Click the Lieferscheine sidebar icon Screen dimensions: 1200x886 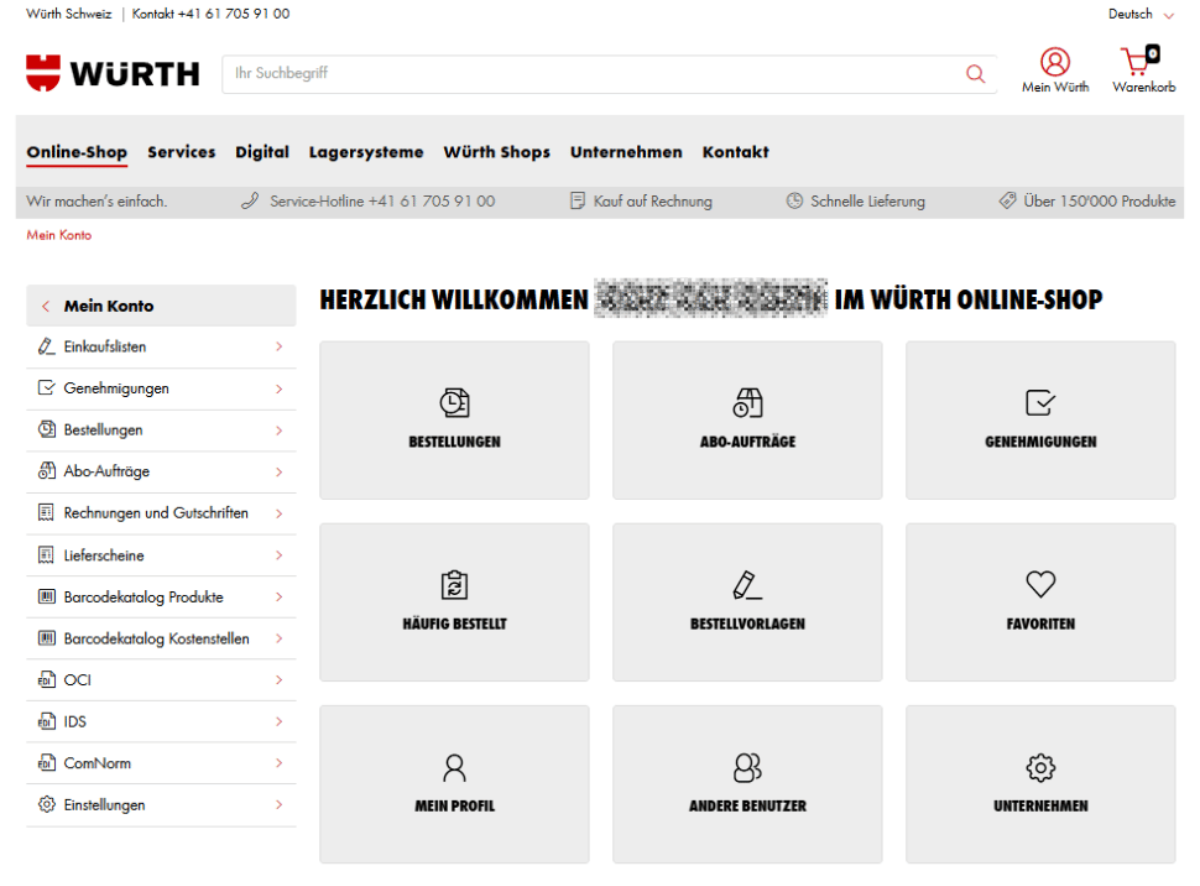(46, 555)
